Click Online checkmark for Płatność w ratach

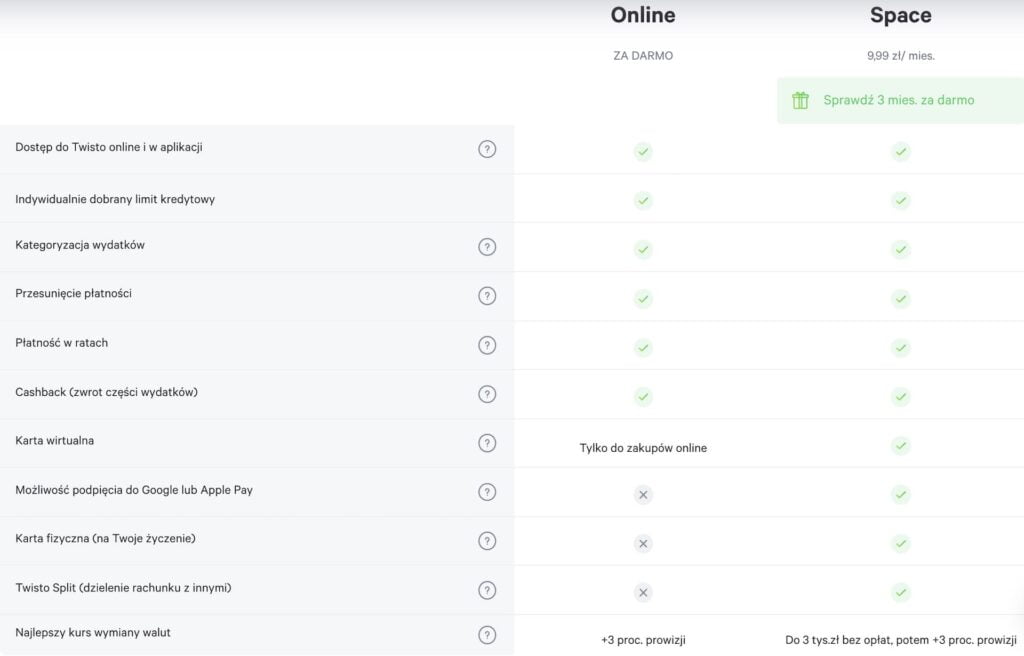click(x=643, y=348)
